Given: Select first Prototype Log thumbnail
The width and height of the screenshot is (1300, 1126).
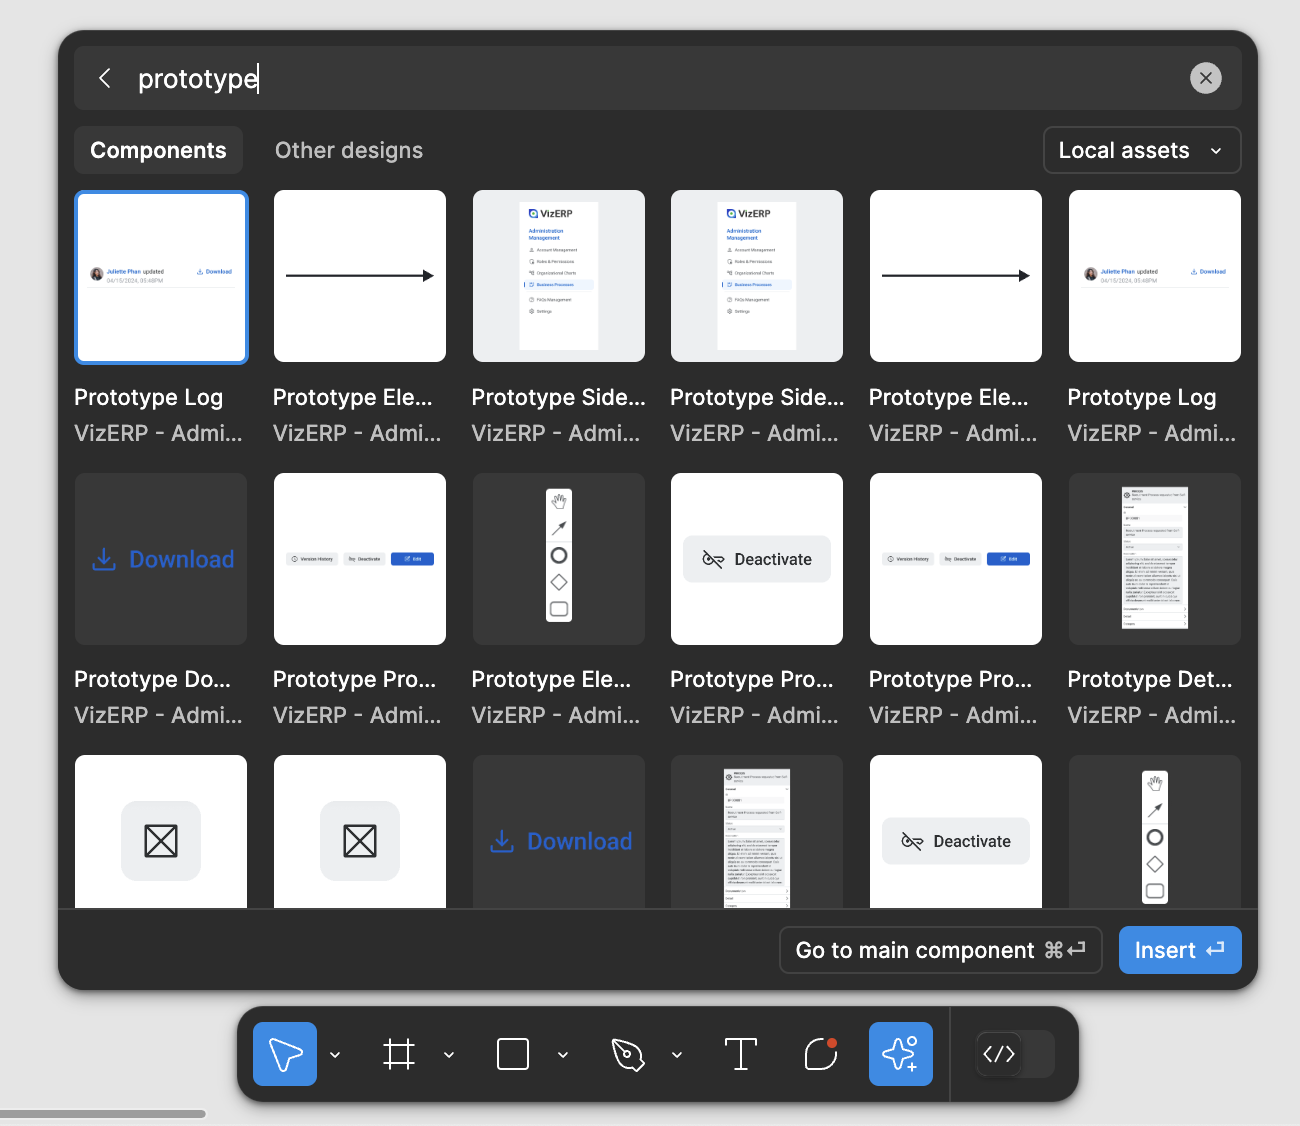Looking at the screenshot, I should (x=161, y=277).
